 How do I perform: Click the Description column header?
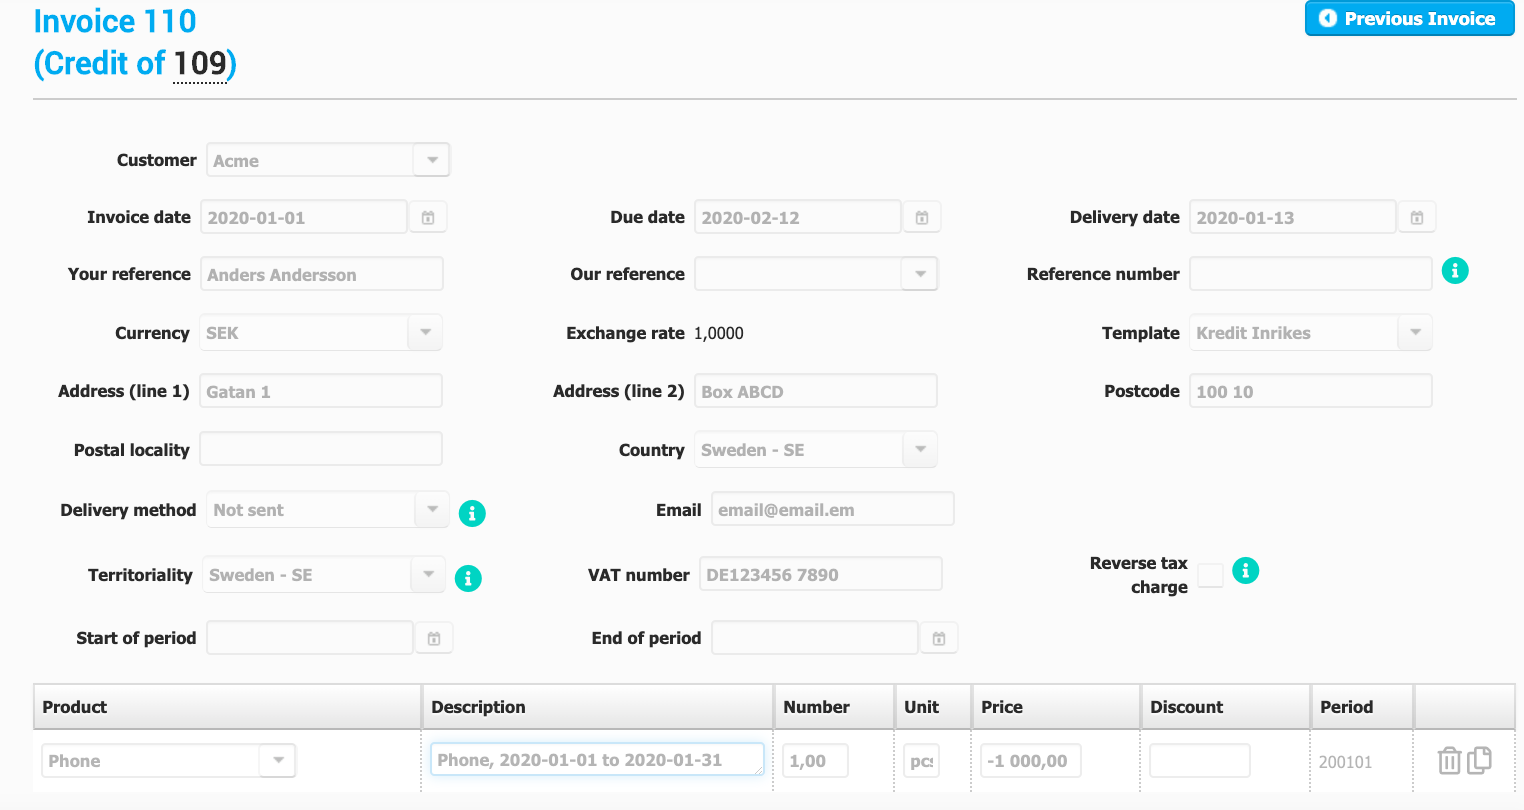tap(598, 707)
